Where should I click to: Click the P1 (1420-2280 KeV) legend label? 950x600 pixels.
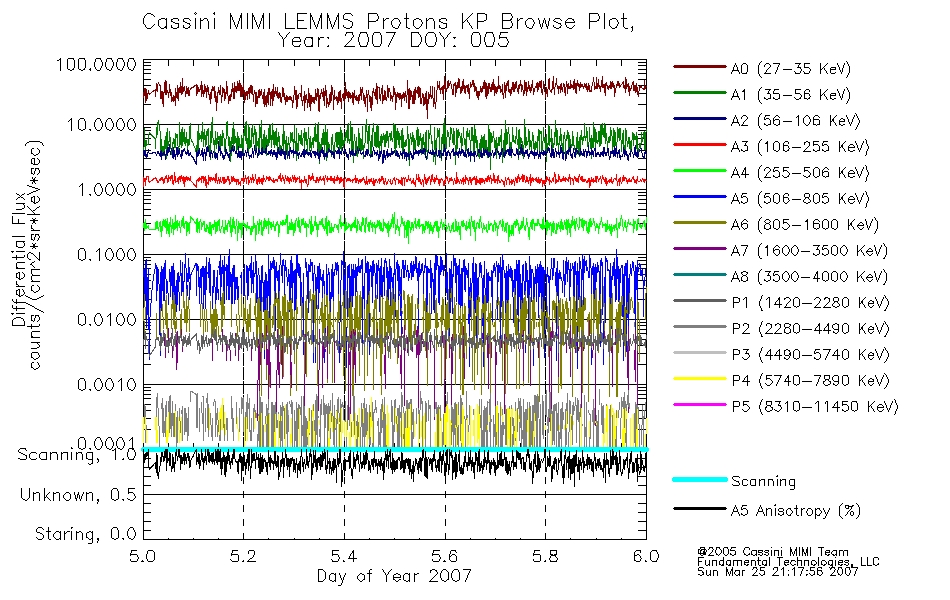coord(810,303)
